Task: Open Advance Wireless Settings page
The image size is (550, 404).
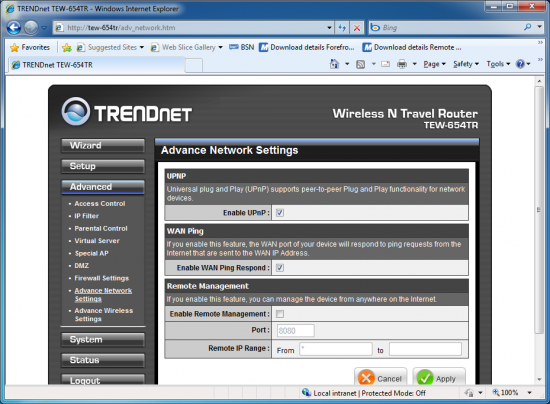Action: tap(103, 315)
